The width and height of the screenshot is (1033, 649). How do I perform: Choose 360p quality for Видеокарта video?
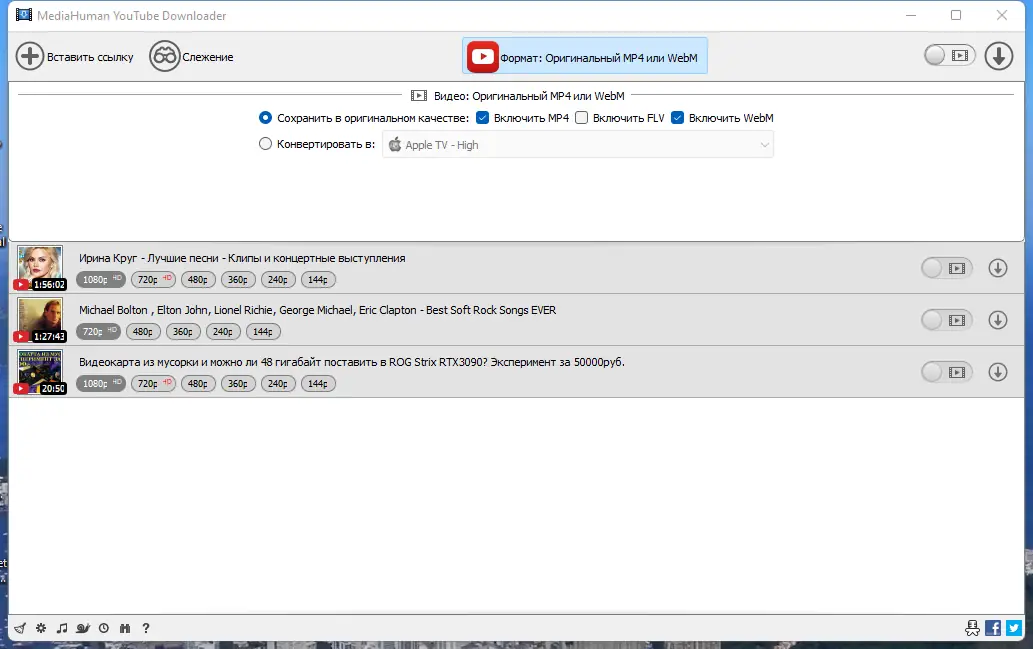coord(238,383)
